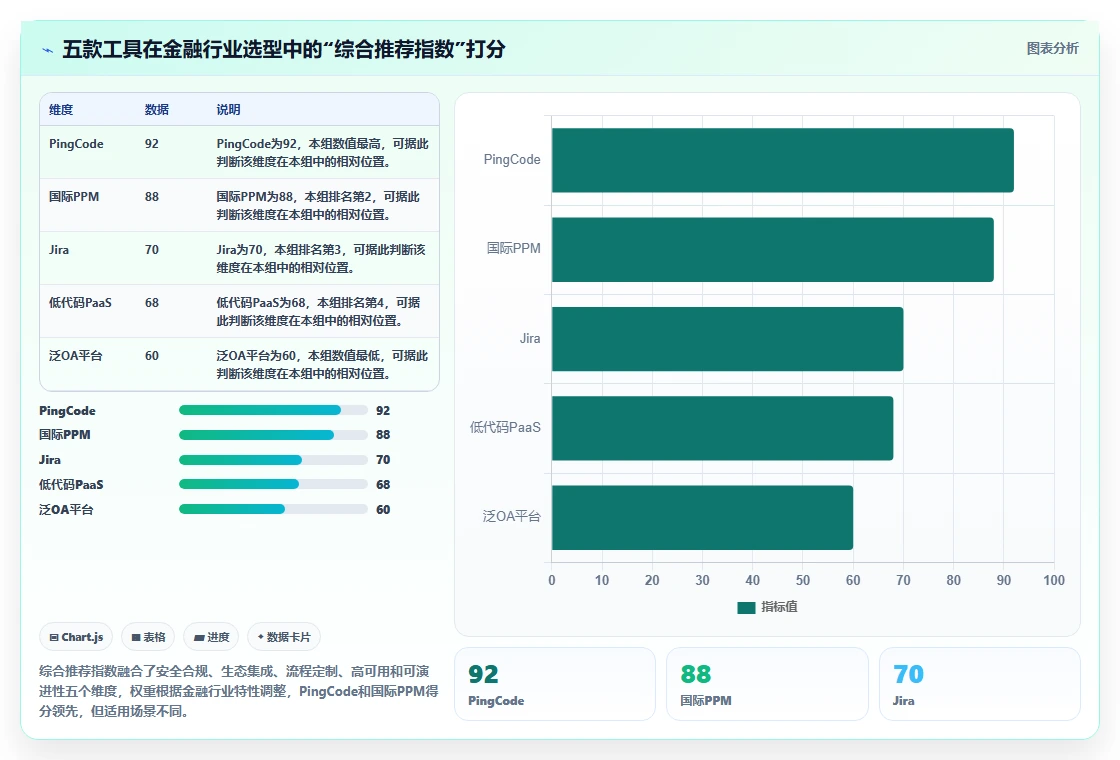Click the PingCode bar in the chart
The height and width of the screenshot is (760, 1120).
click(783, 160)
